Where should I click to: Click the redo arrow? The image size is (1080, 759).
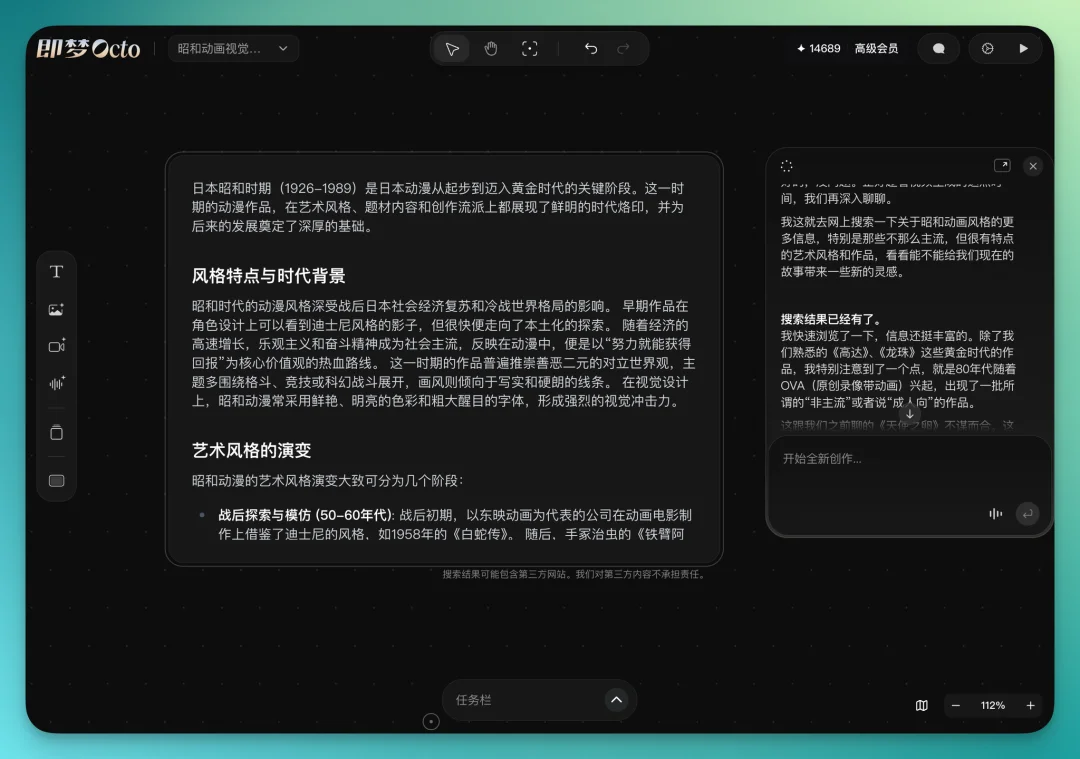click(621, 48)
